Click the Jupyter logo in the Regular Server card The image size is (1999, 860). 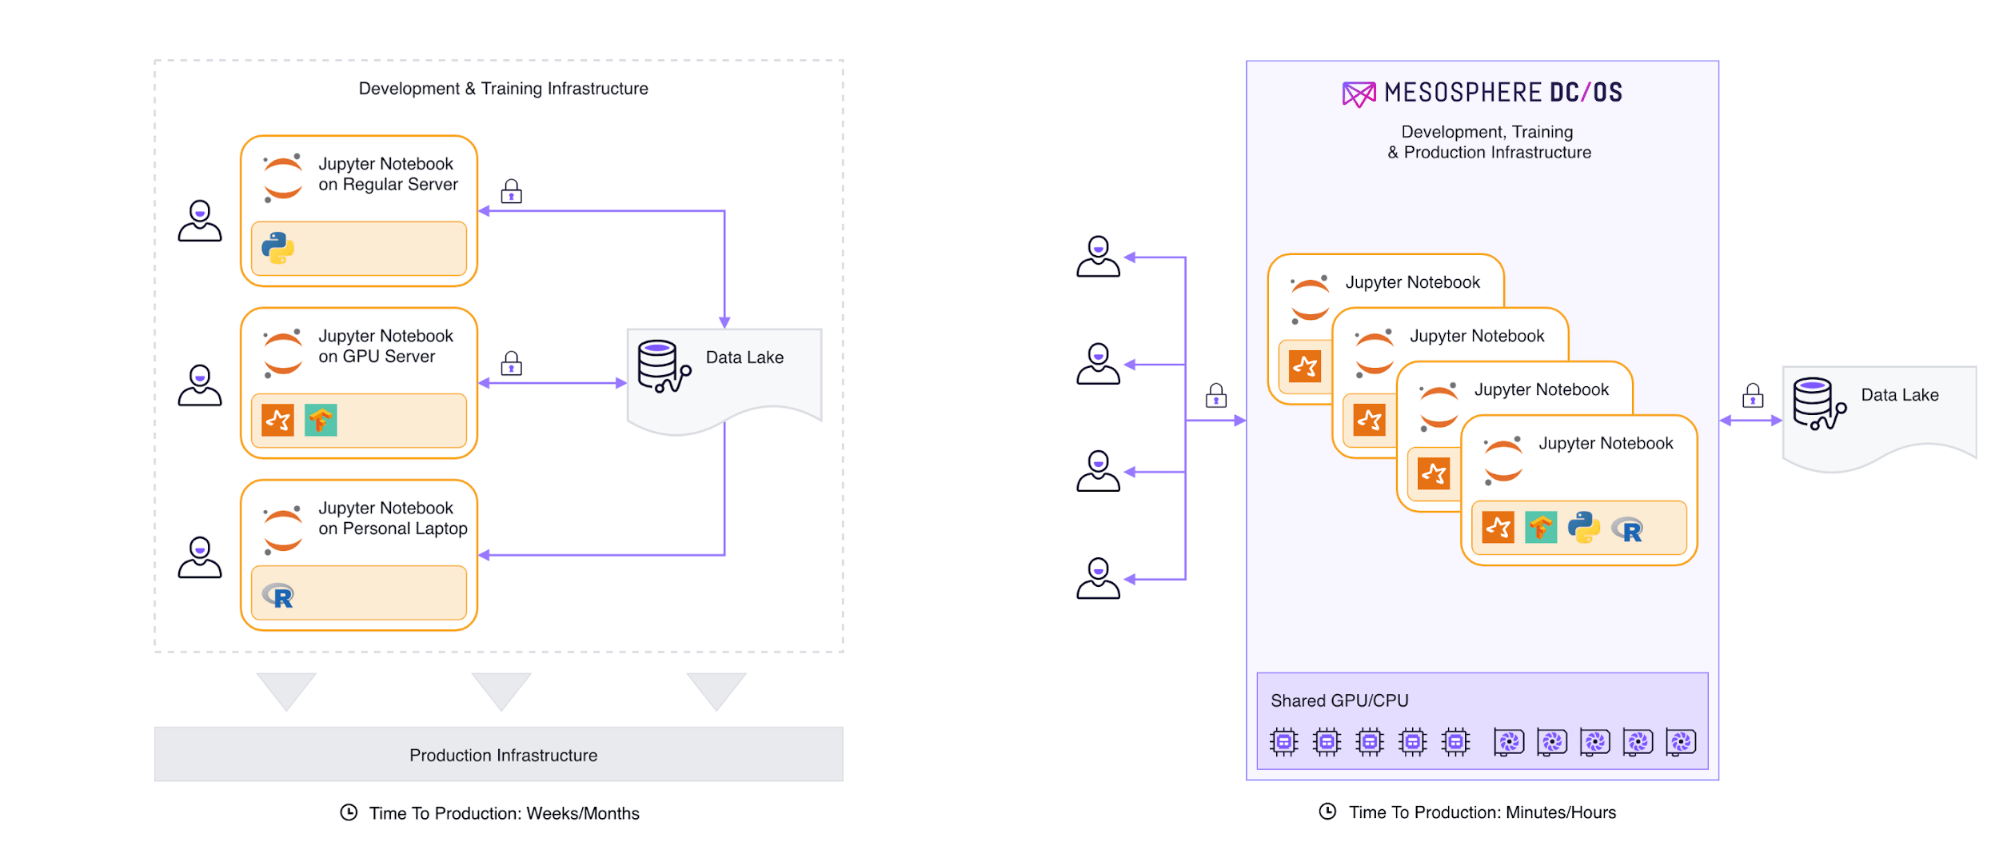point(283,178)
